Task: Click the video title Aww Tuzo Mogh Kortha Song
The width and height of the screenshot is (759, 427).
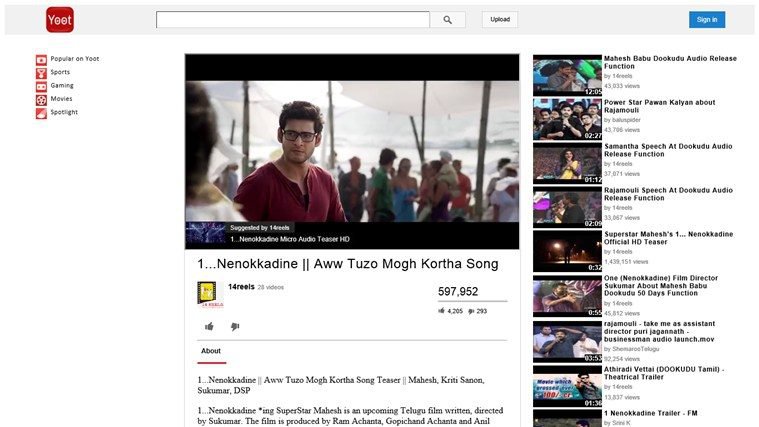Action: (x=348, y=264)
